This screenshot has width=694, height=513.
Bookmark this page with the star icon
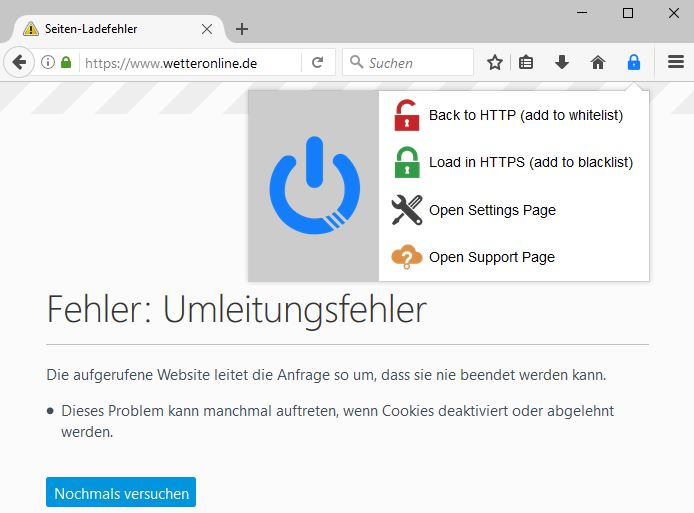coord(495,62)
